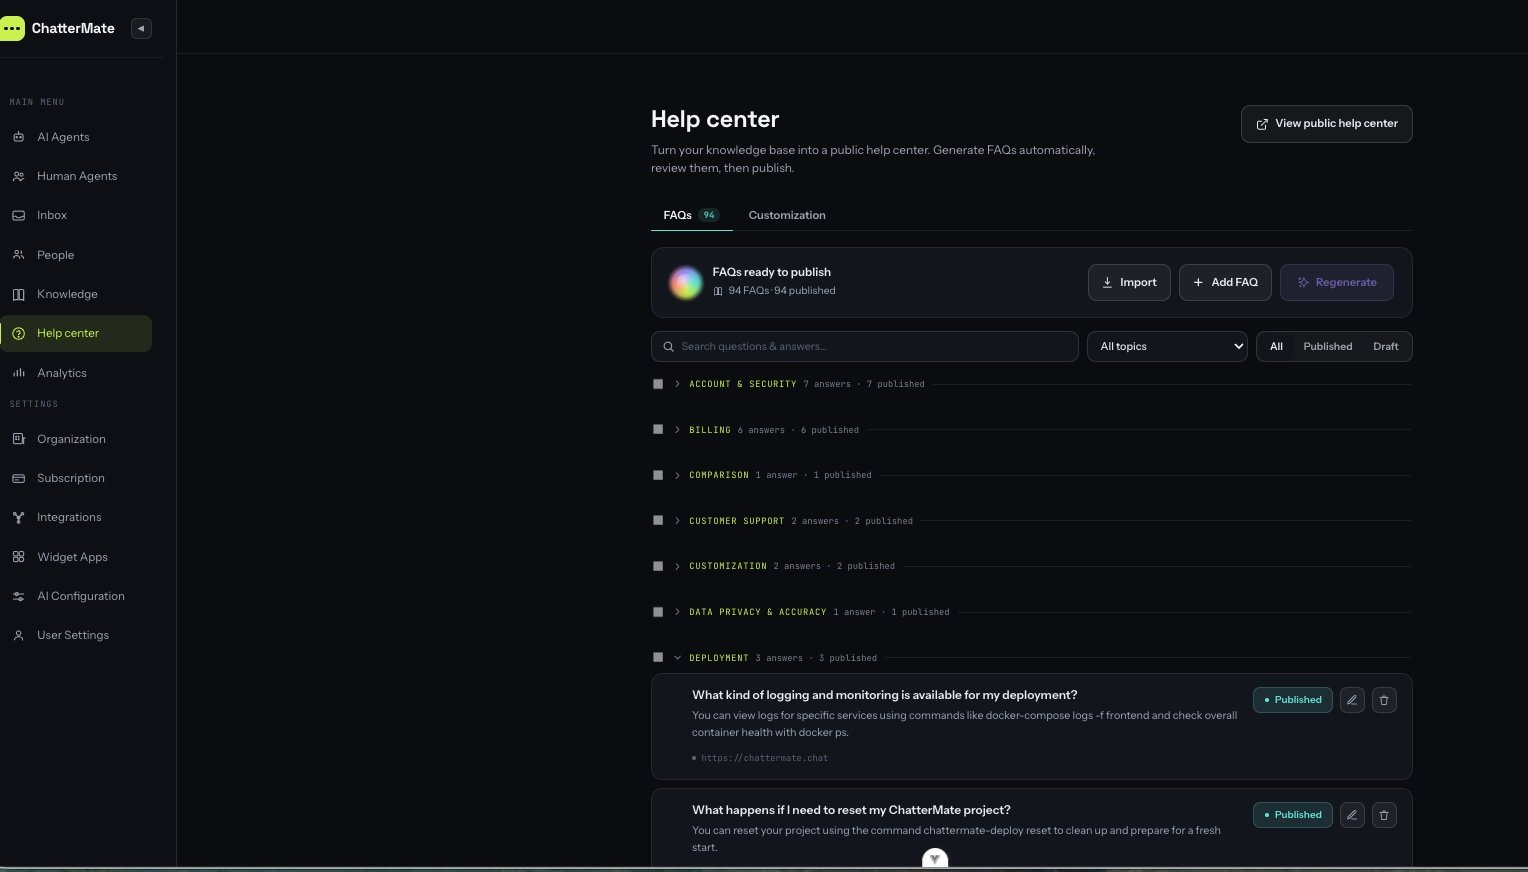Select the Customer Support topic checkbox
Viewport: 1528px width, 872px height.
tap(658, 520)
